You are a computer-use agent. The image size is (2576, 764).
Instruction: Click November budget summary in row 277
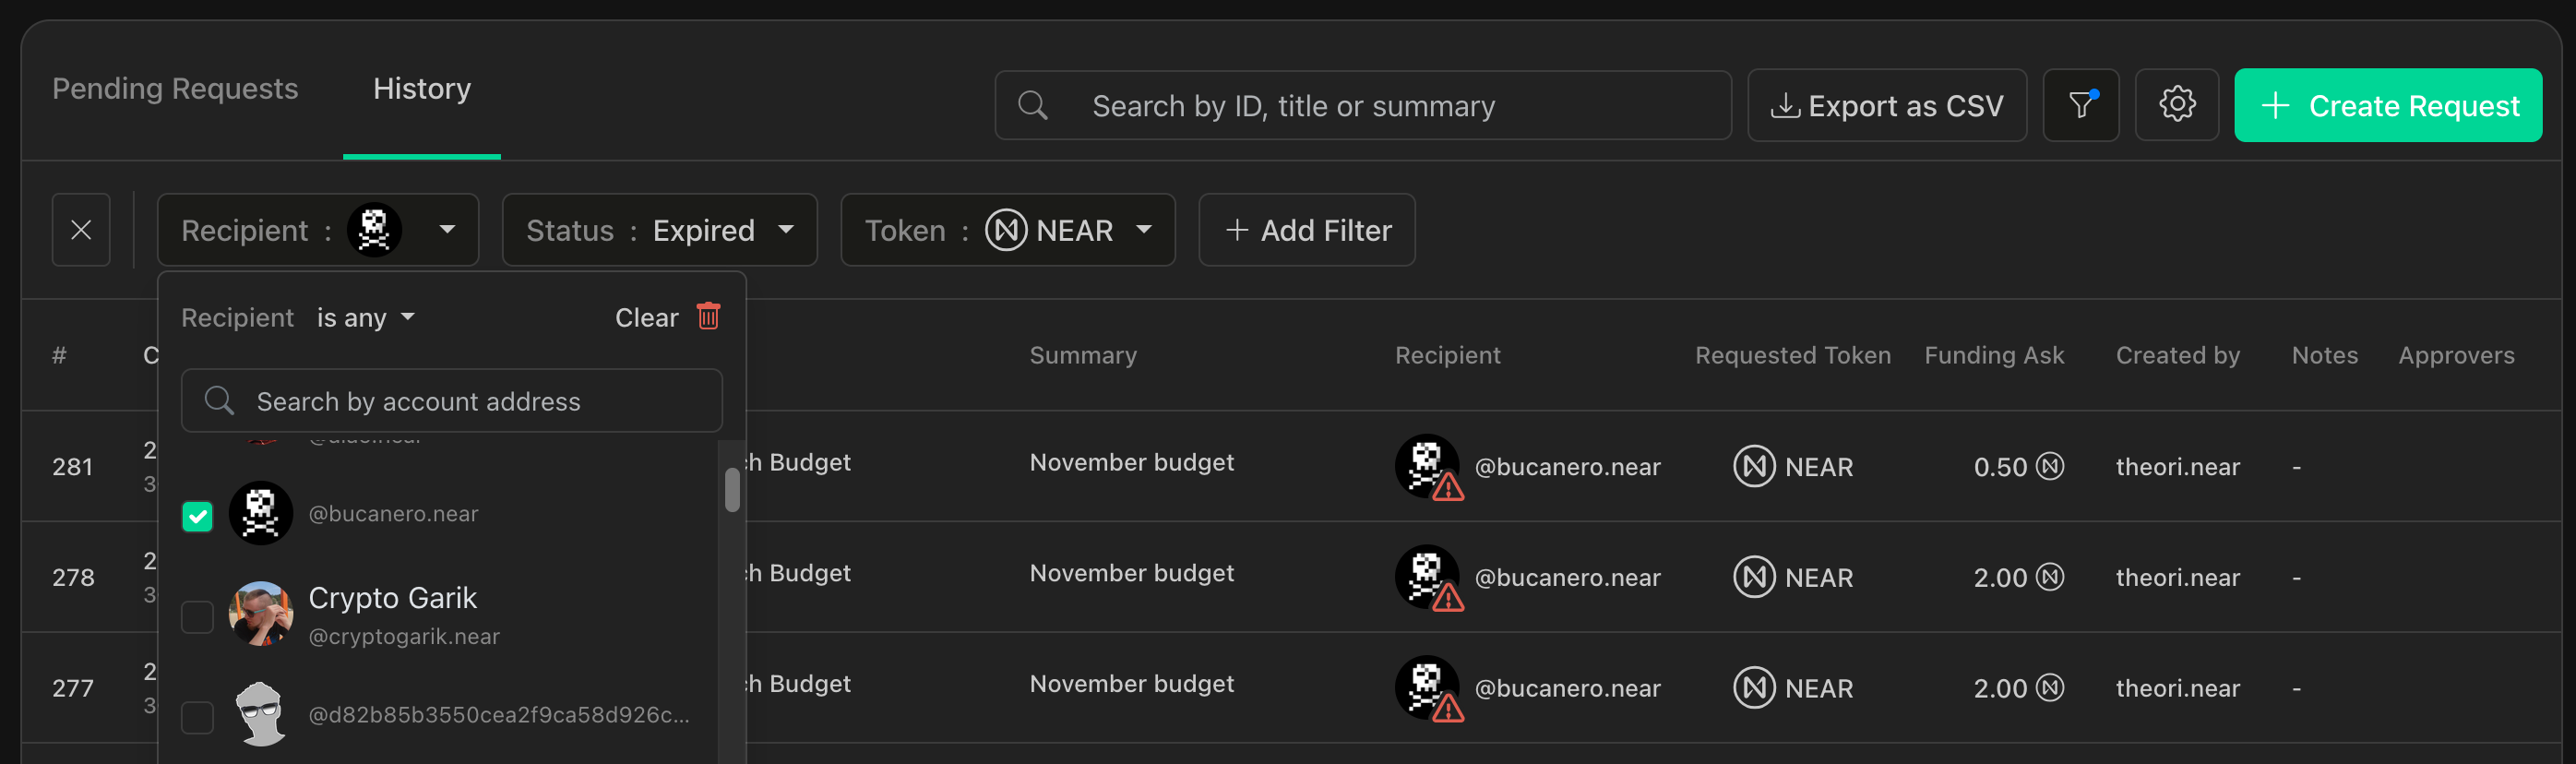tap(1131, 684)
